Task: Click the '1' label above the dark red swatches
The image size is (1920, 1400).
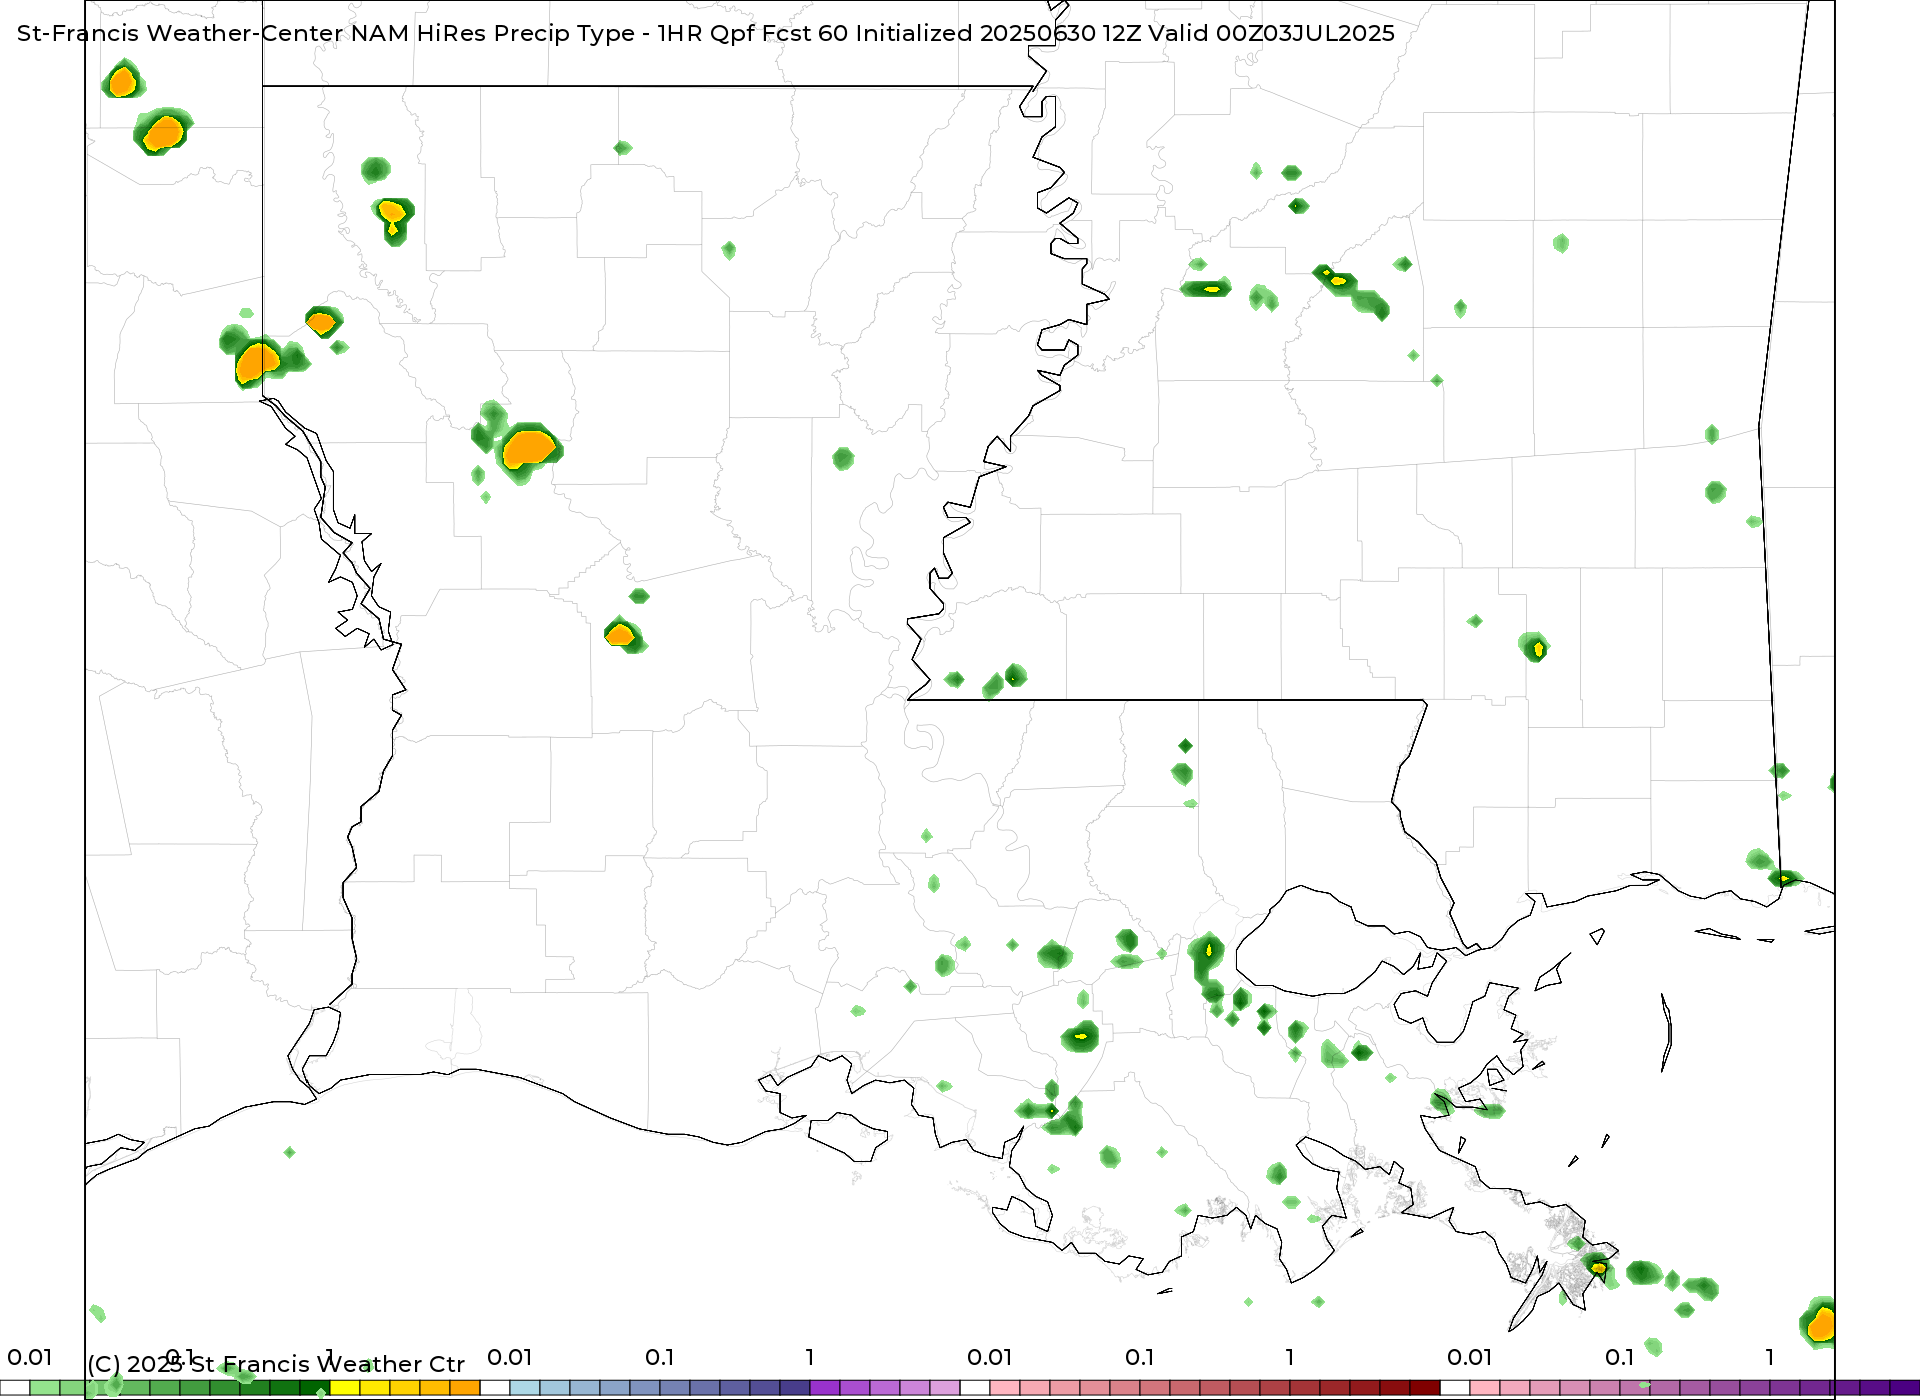Action: [x=1289, y=1357]
